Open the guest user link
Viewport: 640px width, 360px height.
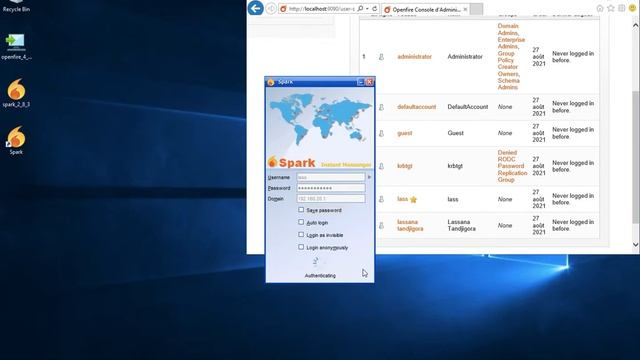[404, 133]
